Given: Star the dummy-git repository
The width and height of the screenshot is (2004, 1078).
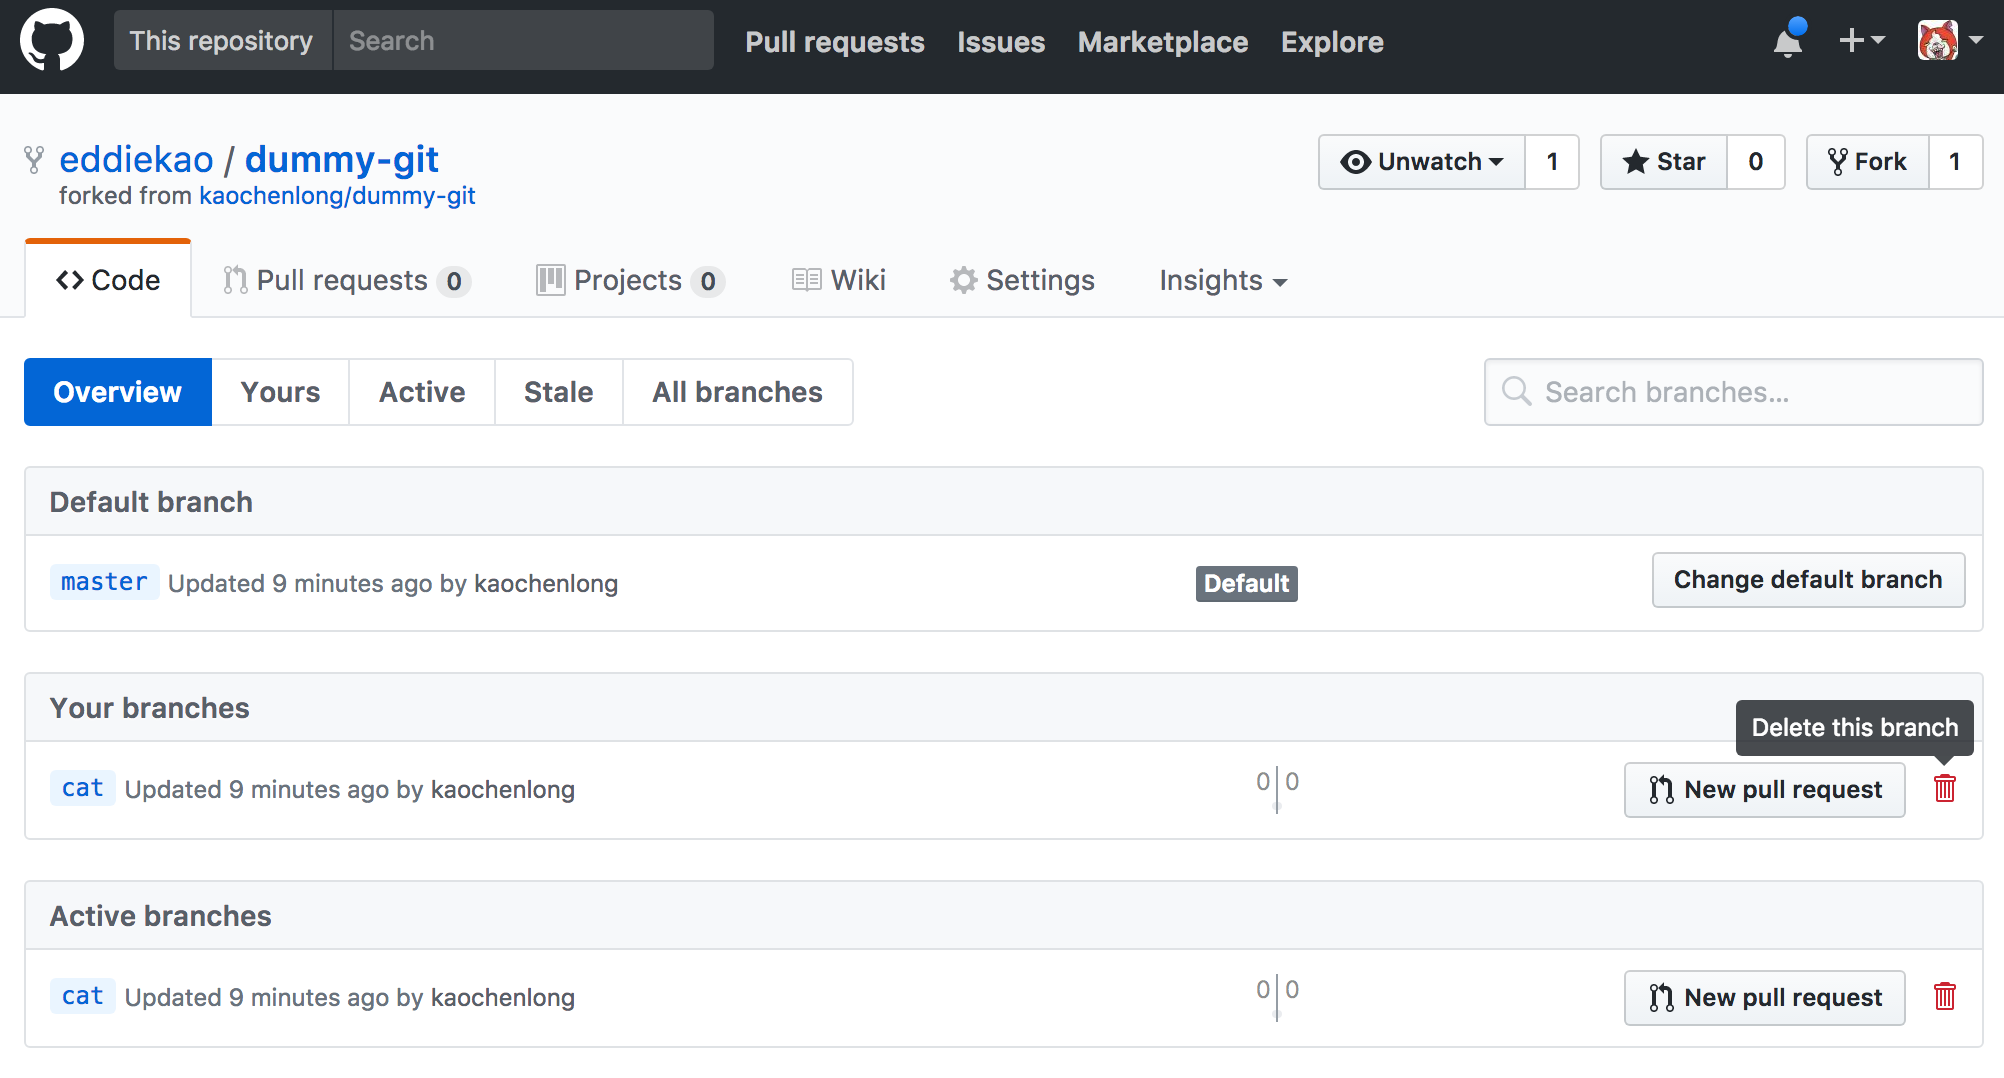Looking at the screenshot, I should point(1664,162).
